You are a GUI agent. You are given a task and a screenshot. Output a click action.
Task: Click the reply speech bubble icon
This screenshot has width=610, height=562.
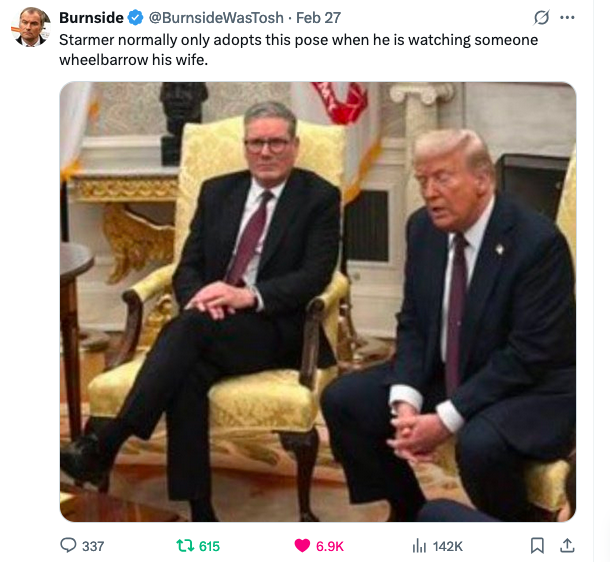click(68, 545)
